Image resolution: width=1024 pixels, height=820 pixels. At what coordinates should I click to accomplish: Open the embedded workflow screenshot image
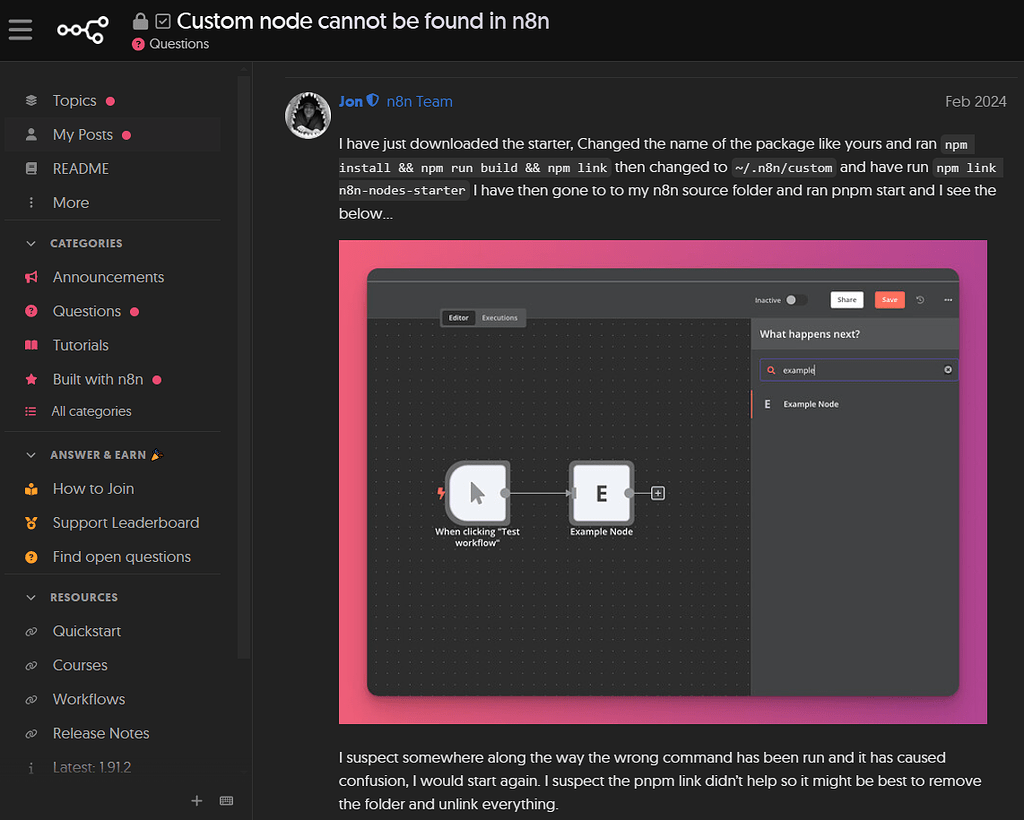(x=662, y=481)
